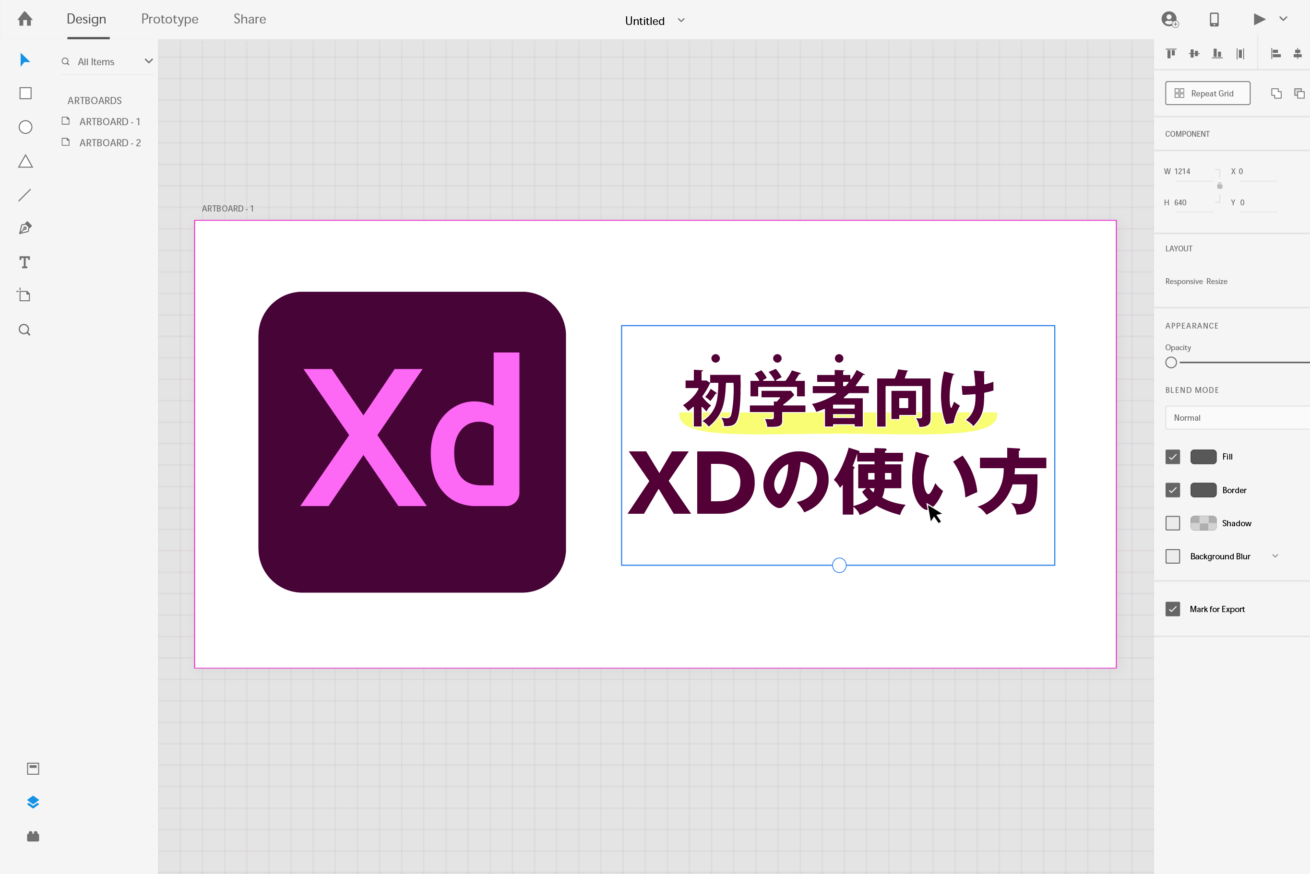Screen dimensions: 1310x874
Task: Align selection to left edge
Action: pyautogui.click(x=1276, y=53)
